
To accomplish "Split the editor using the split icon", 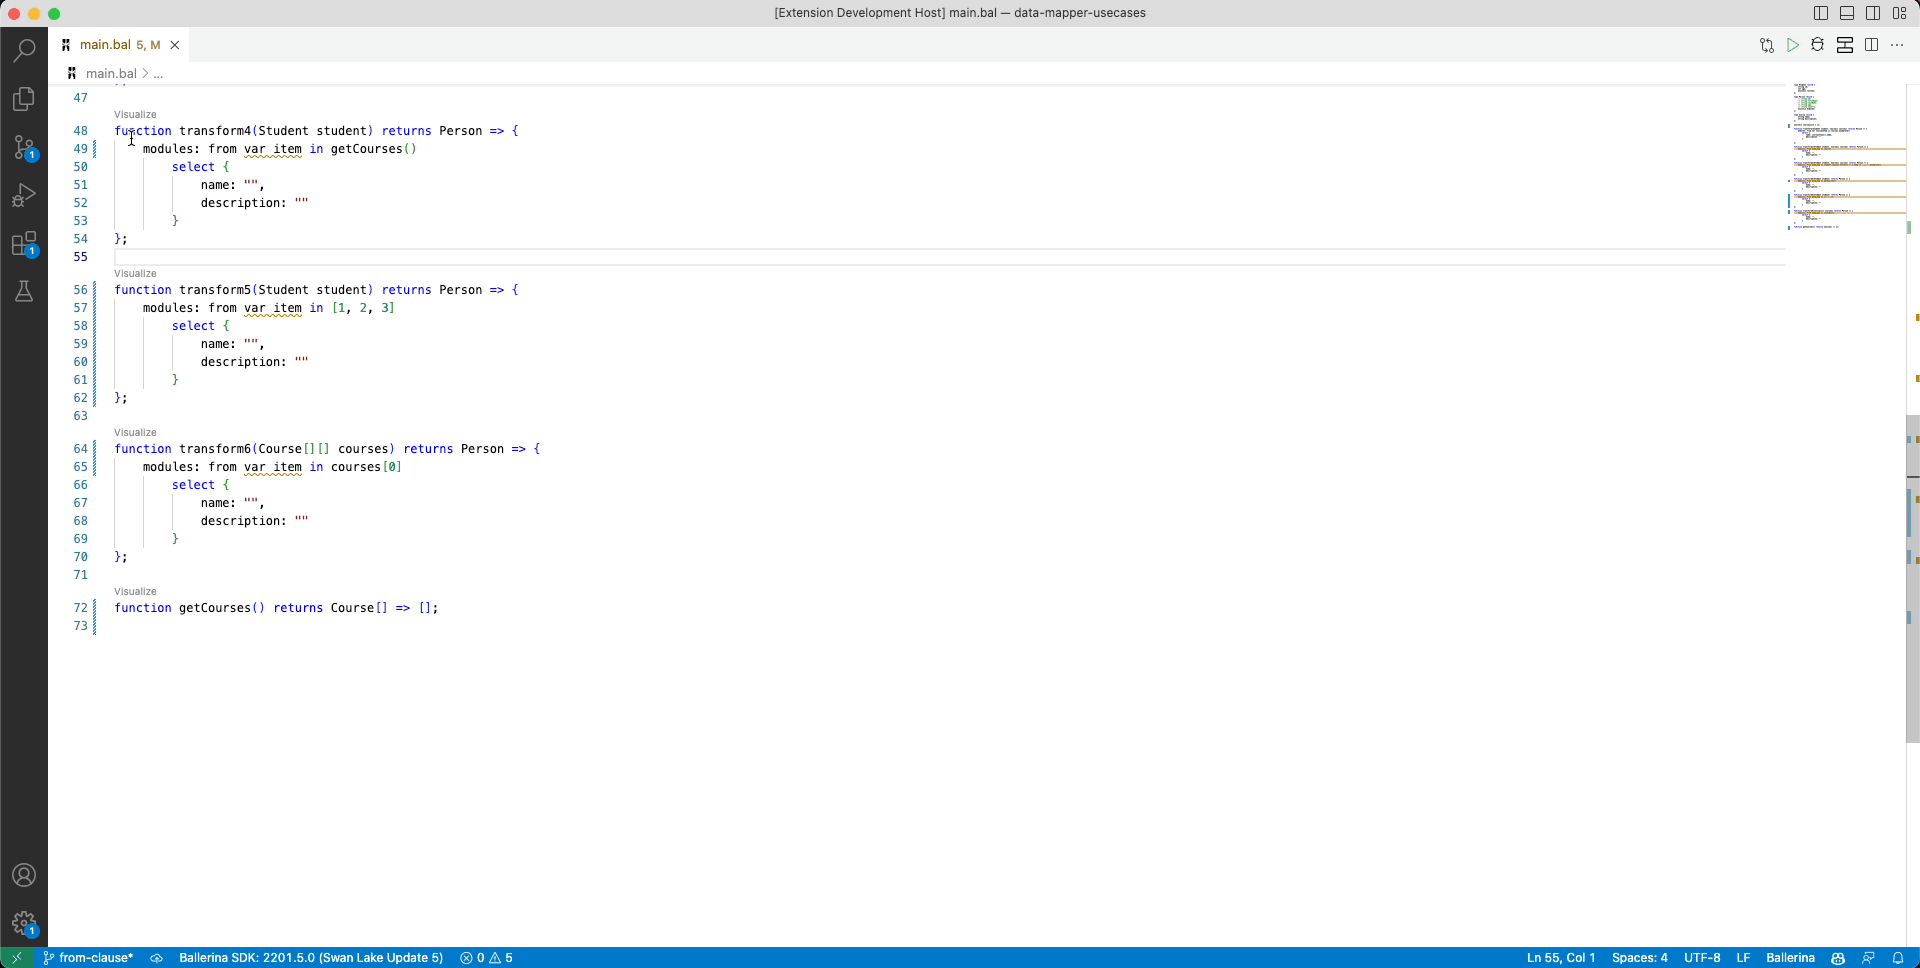I will 1872,45.
